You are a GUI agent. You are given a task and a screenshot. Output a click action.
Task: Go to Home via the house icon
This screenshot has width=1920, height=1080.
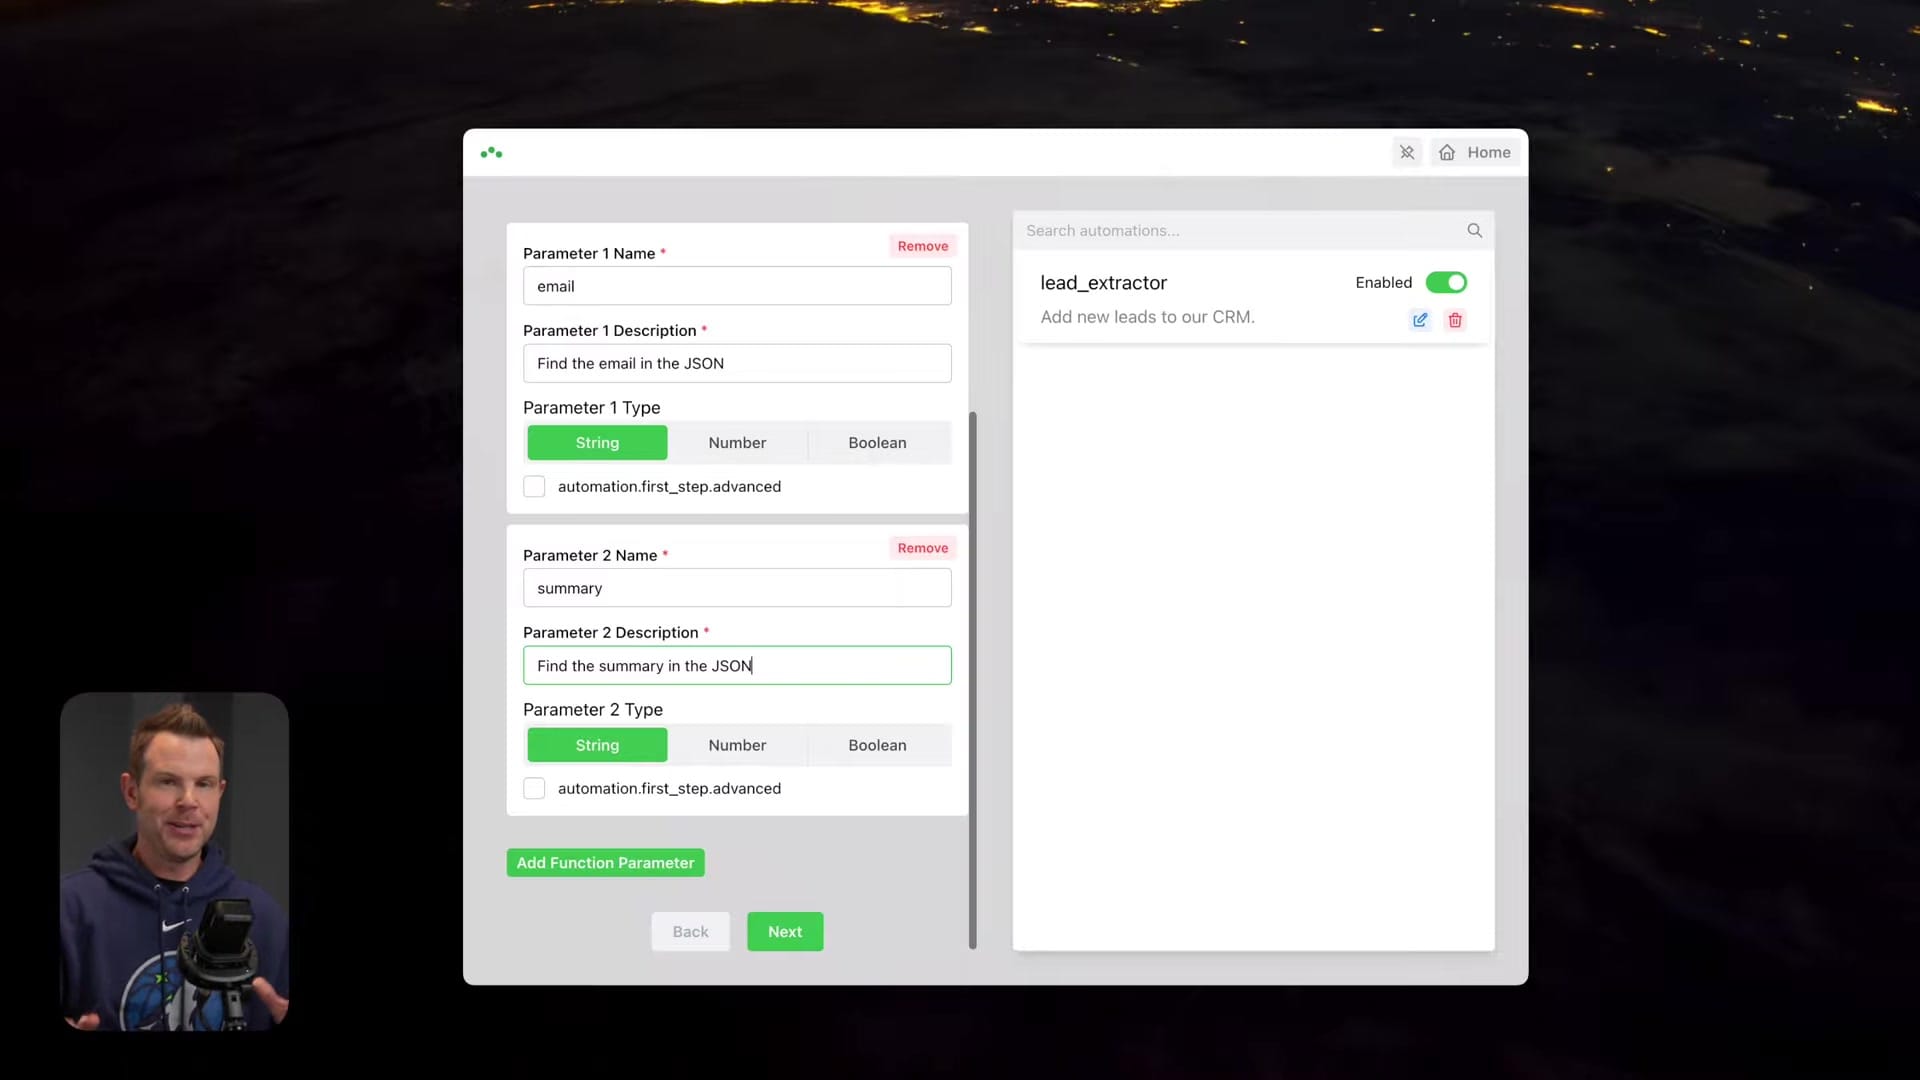pos(1447,152)
